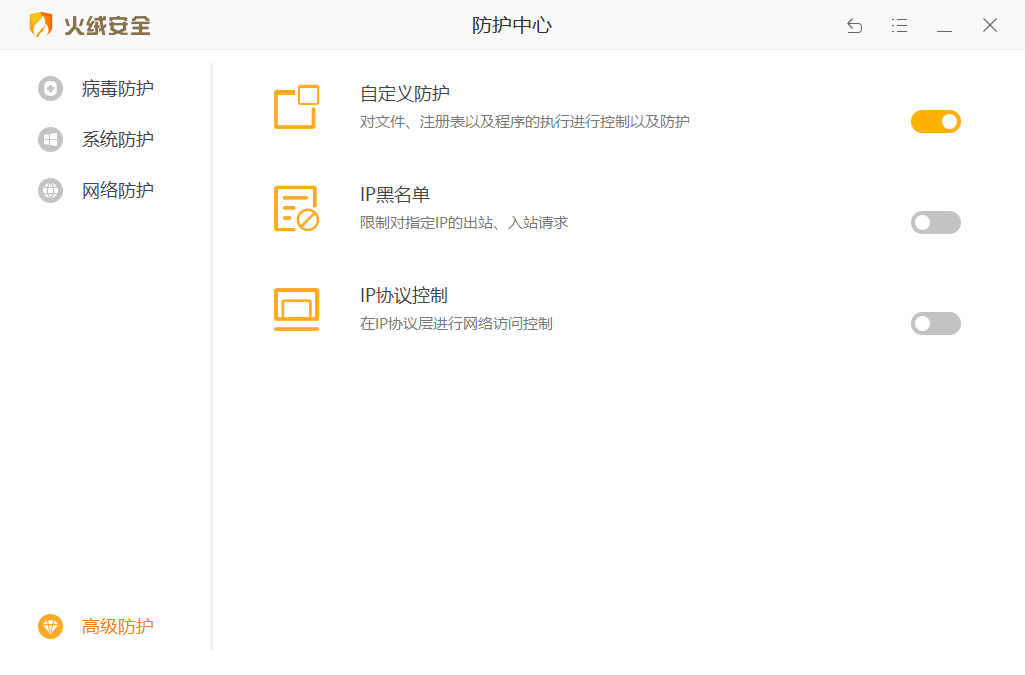Click the IP黑名单 list icon

[297, 208]
